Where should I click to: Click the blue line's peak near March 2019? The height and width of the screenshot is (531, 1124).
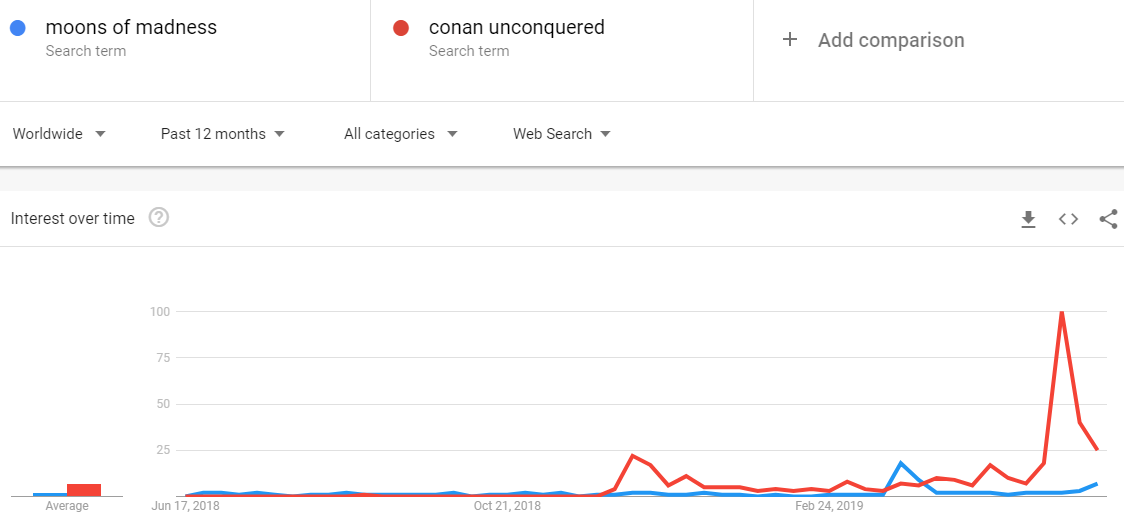point(901,463)
